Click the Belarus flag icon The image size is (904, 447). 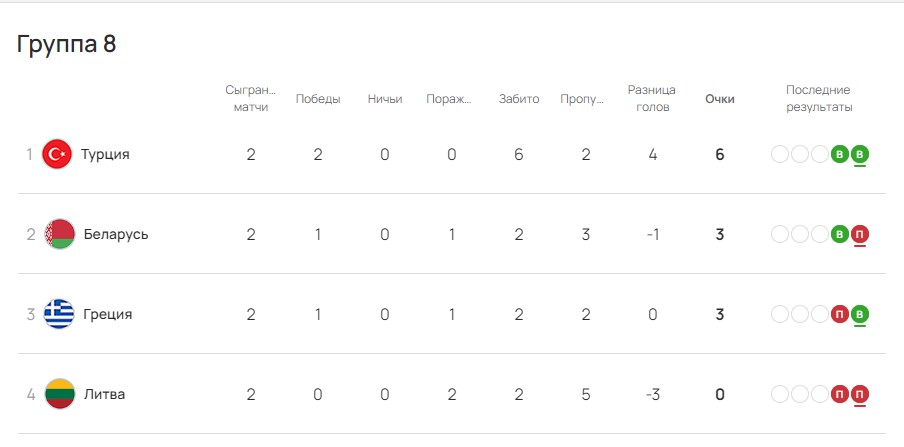click(60, 234)
